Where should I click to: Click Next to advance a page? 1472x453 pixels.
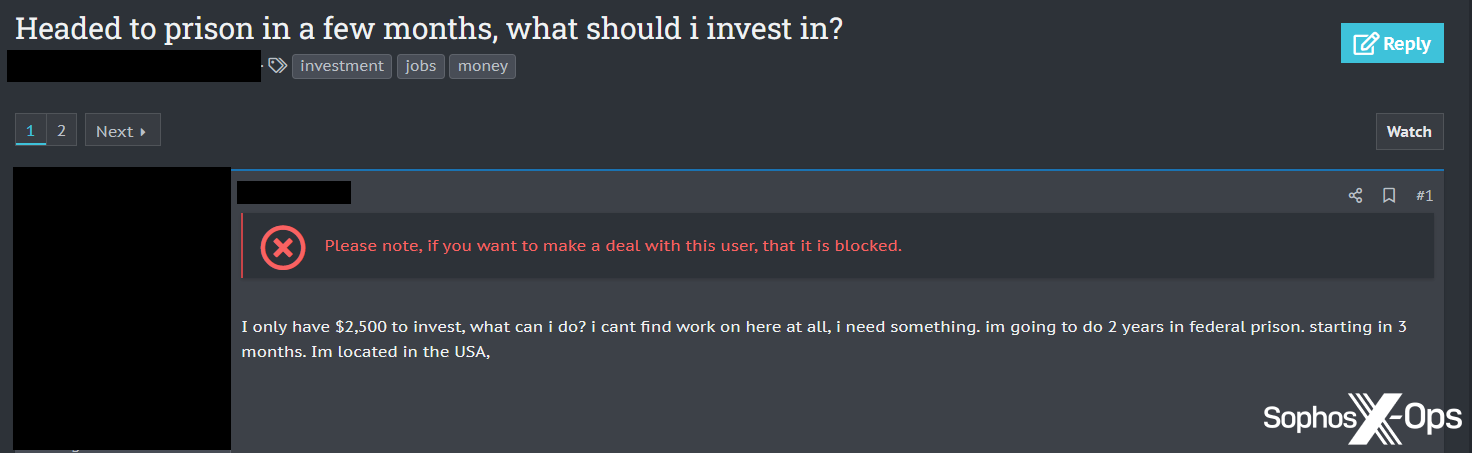[122, 131]
